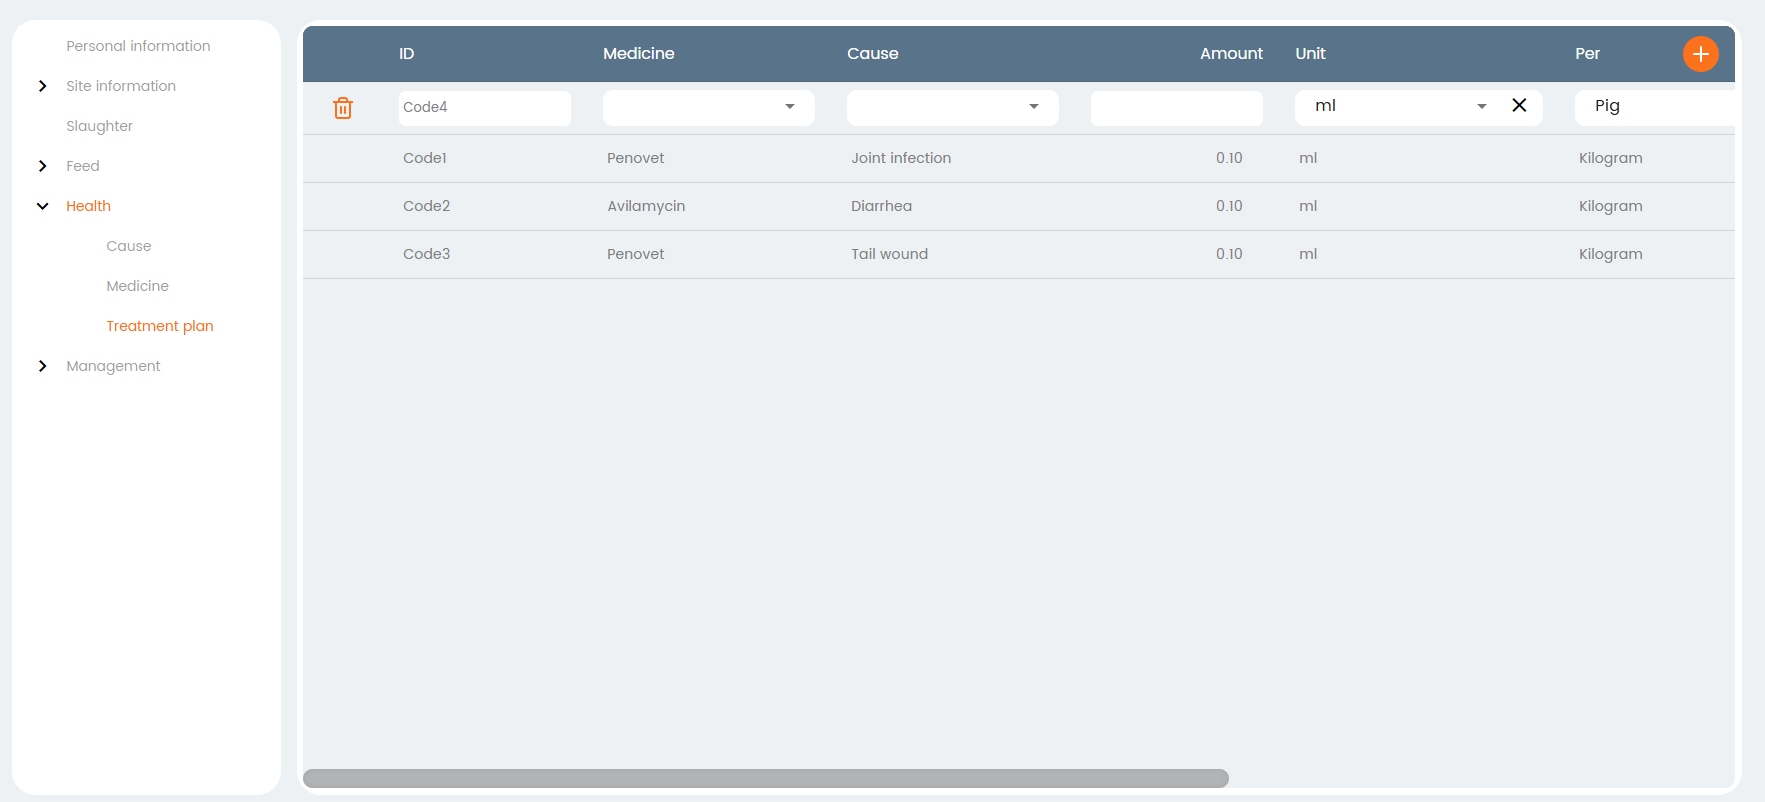
Task: Select the Health menu label
Action: [x=88, y=206]
